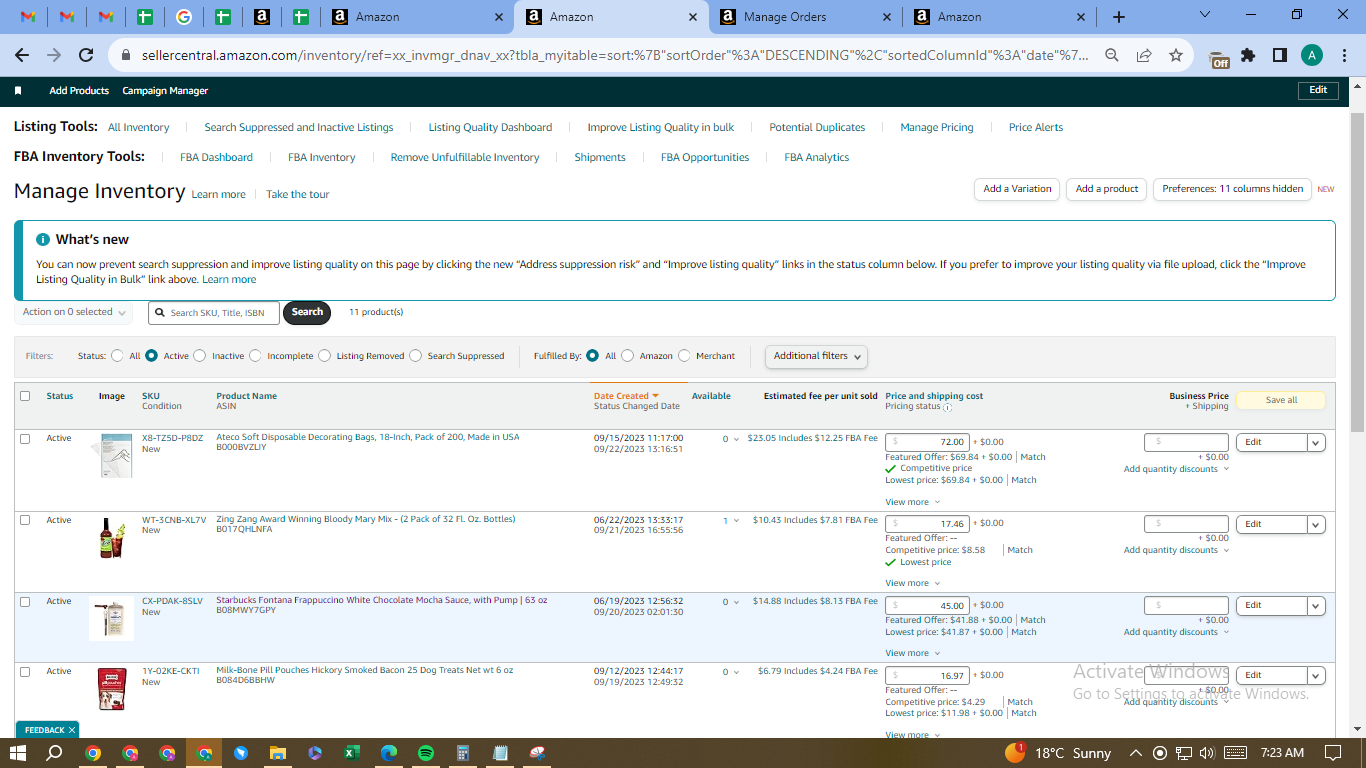The width and height of the screenshot is (1366, 768).
Task: Go to Listing Quality Dashboard
Action: [490, 128]
